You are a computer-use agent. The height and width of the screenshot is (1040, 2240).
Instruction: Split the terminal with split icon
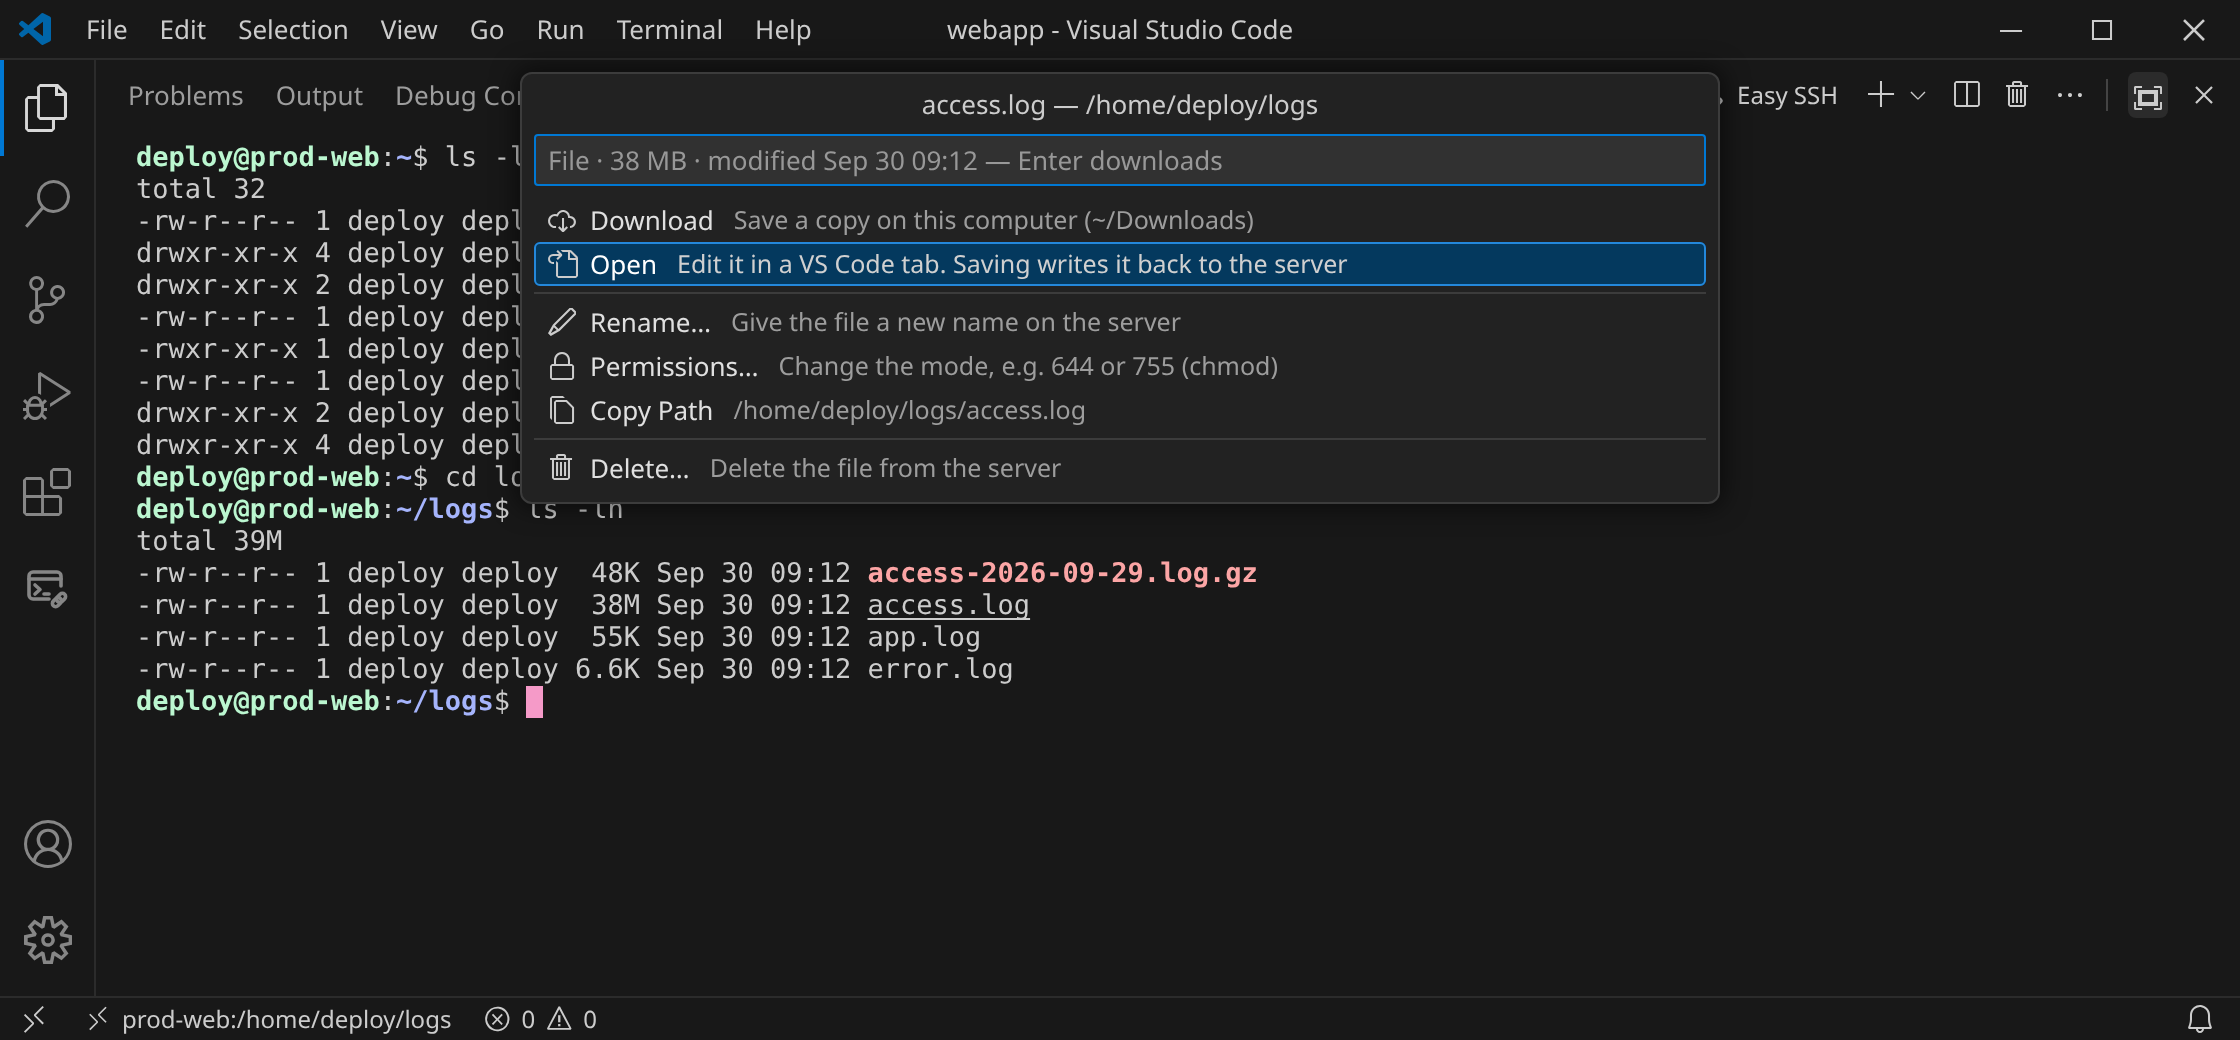tap(1967, 95)
